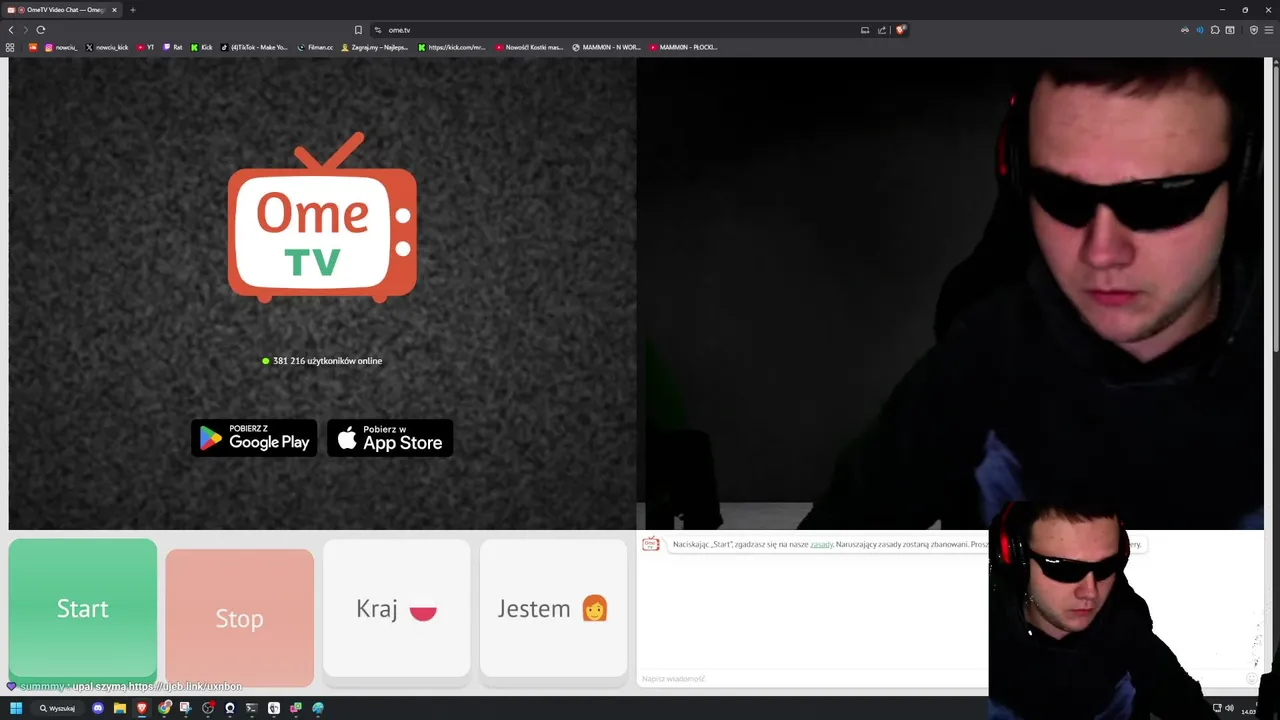Select the OmeTV Video Chat tab

62,10
